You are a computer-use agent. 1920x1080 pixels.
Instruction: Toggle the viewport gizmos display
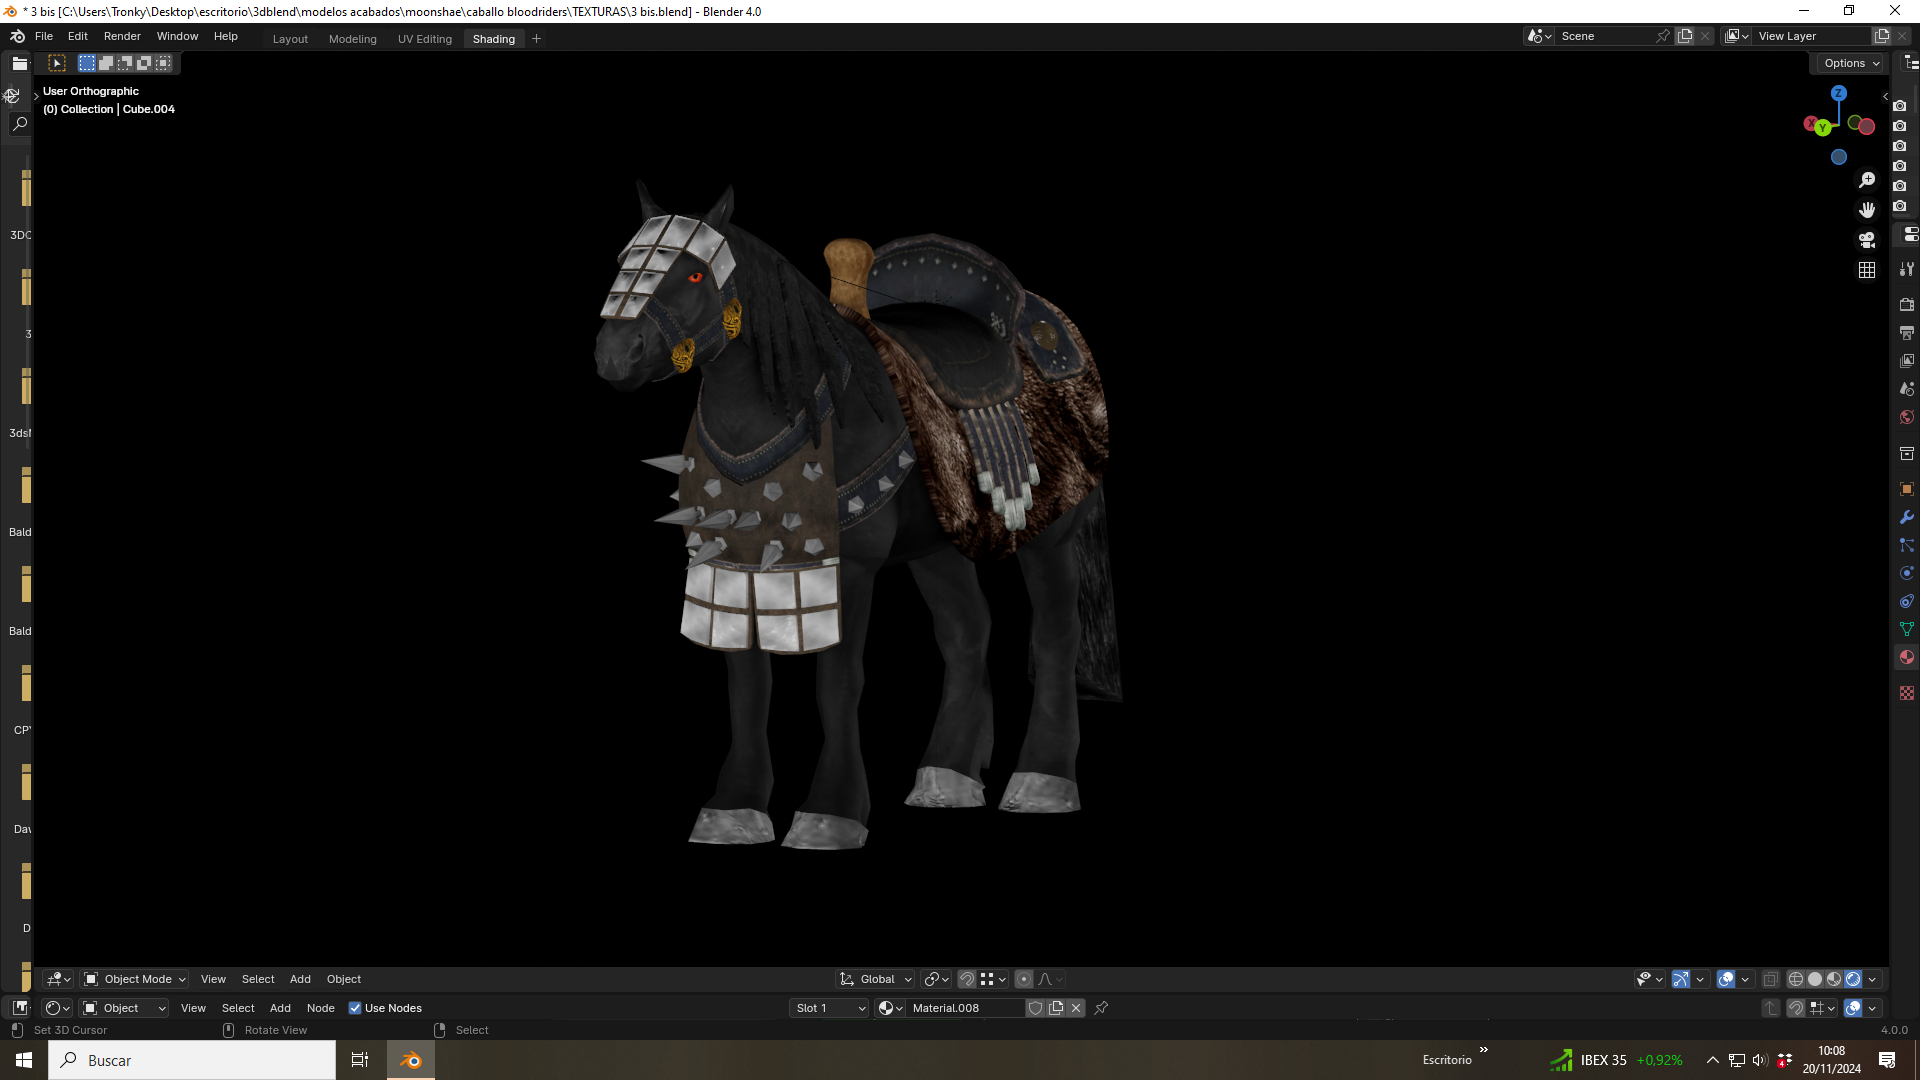coord(1681,979)
